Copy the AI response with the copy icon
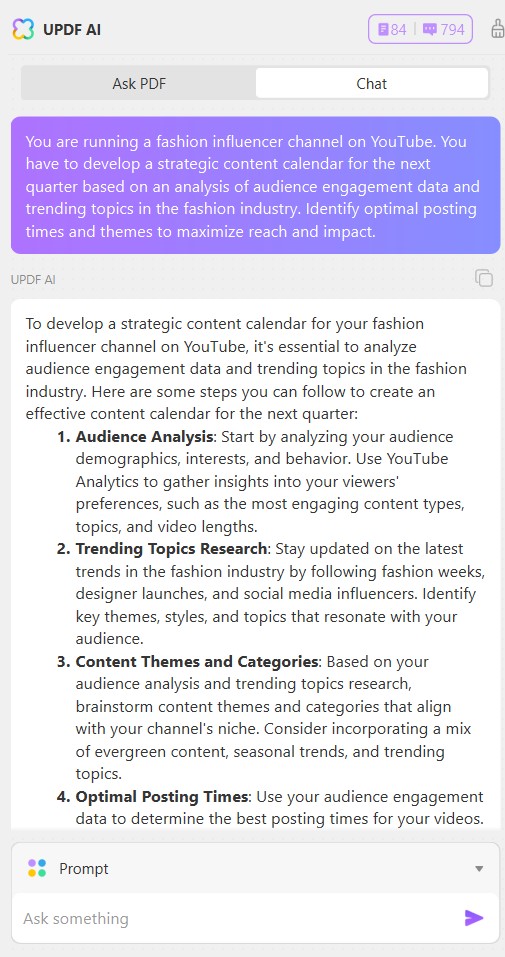The image size is (505, 957). tap(484, 278)
